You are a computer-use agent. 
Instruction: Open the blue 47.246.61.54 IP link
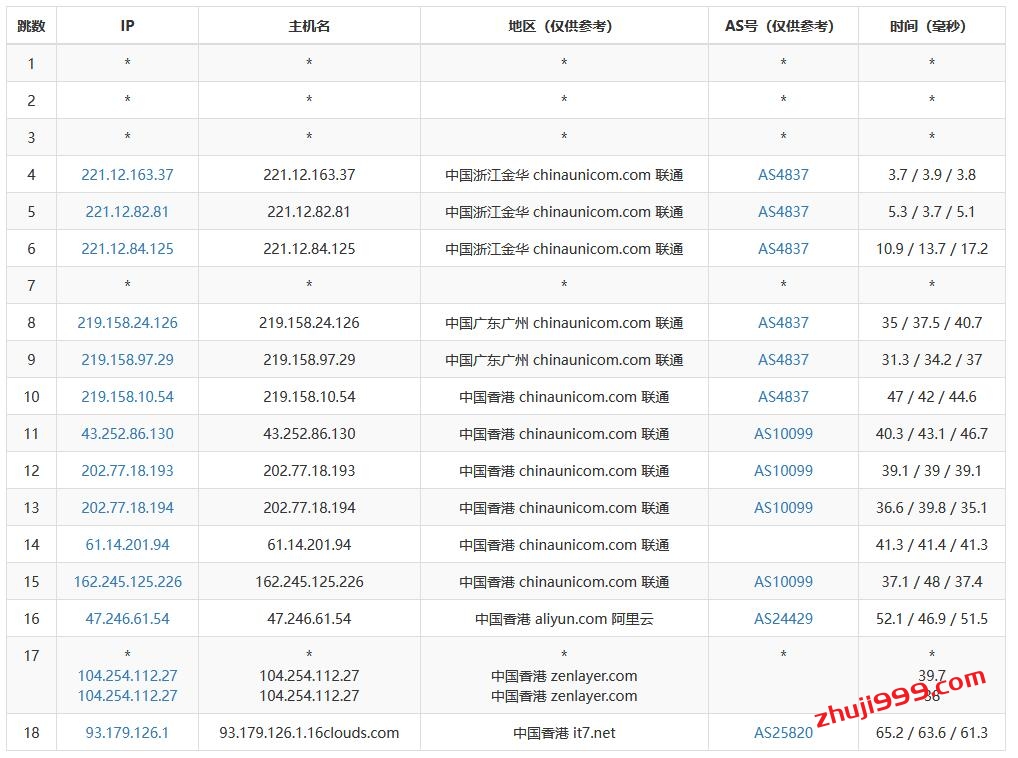(127, 619)
